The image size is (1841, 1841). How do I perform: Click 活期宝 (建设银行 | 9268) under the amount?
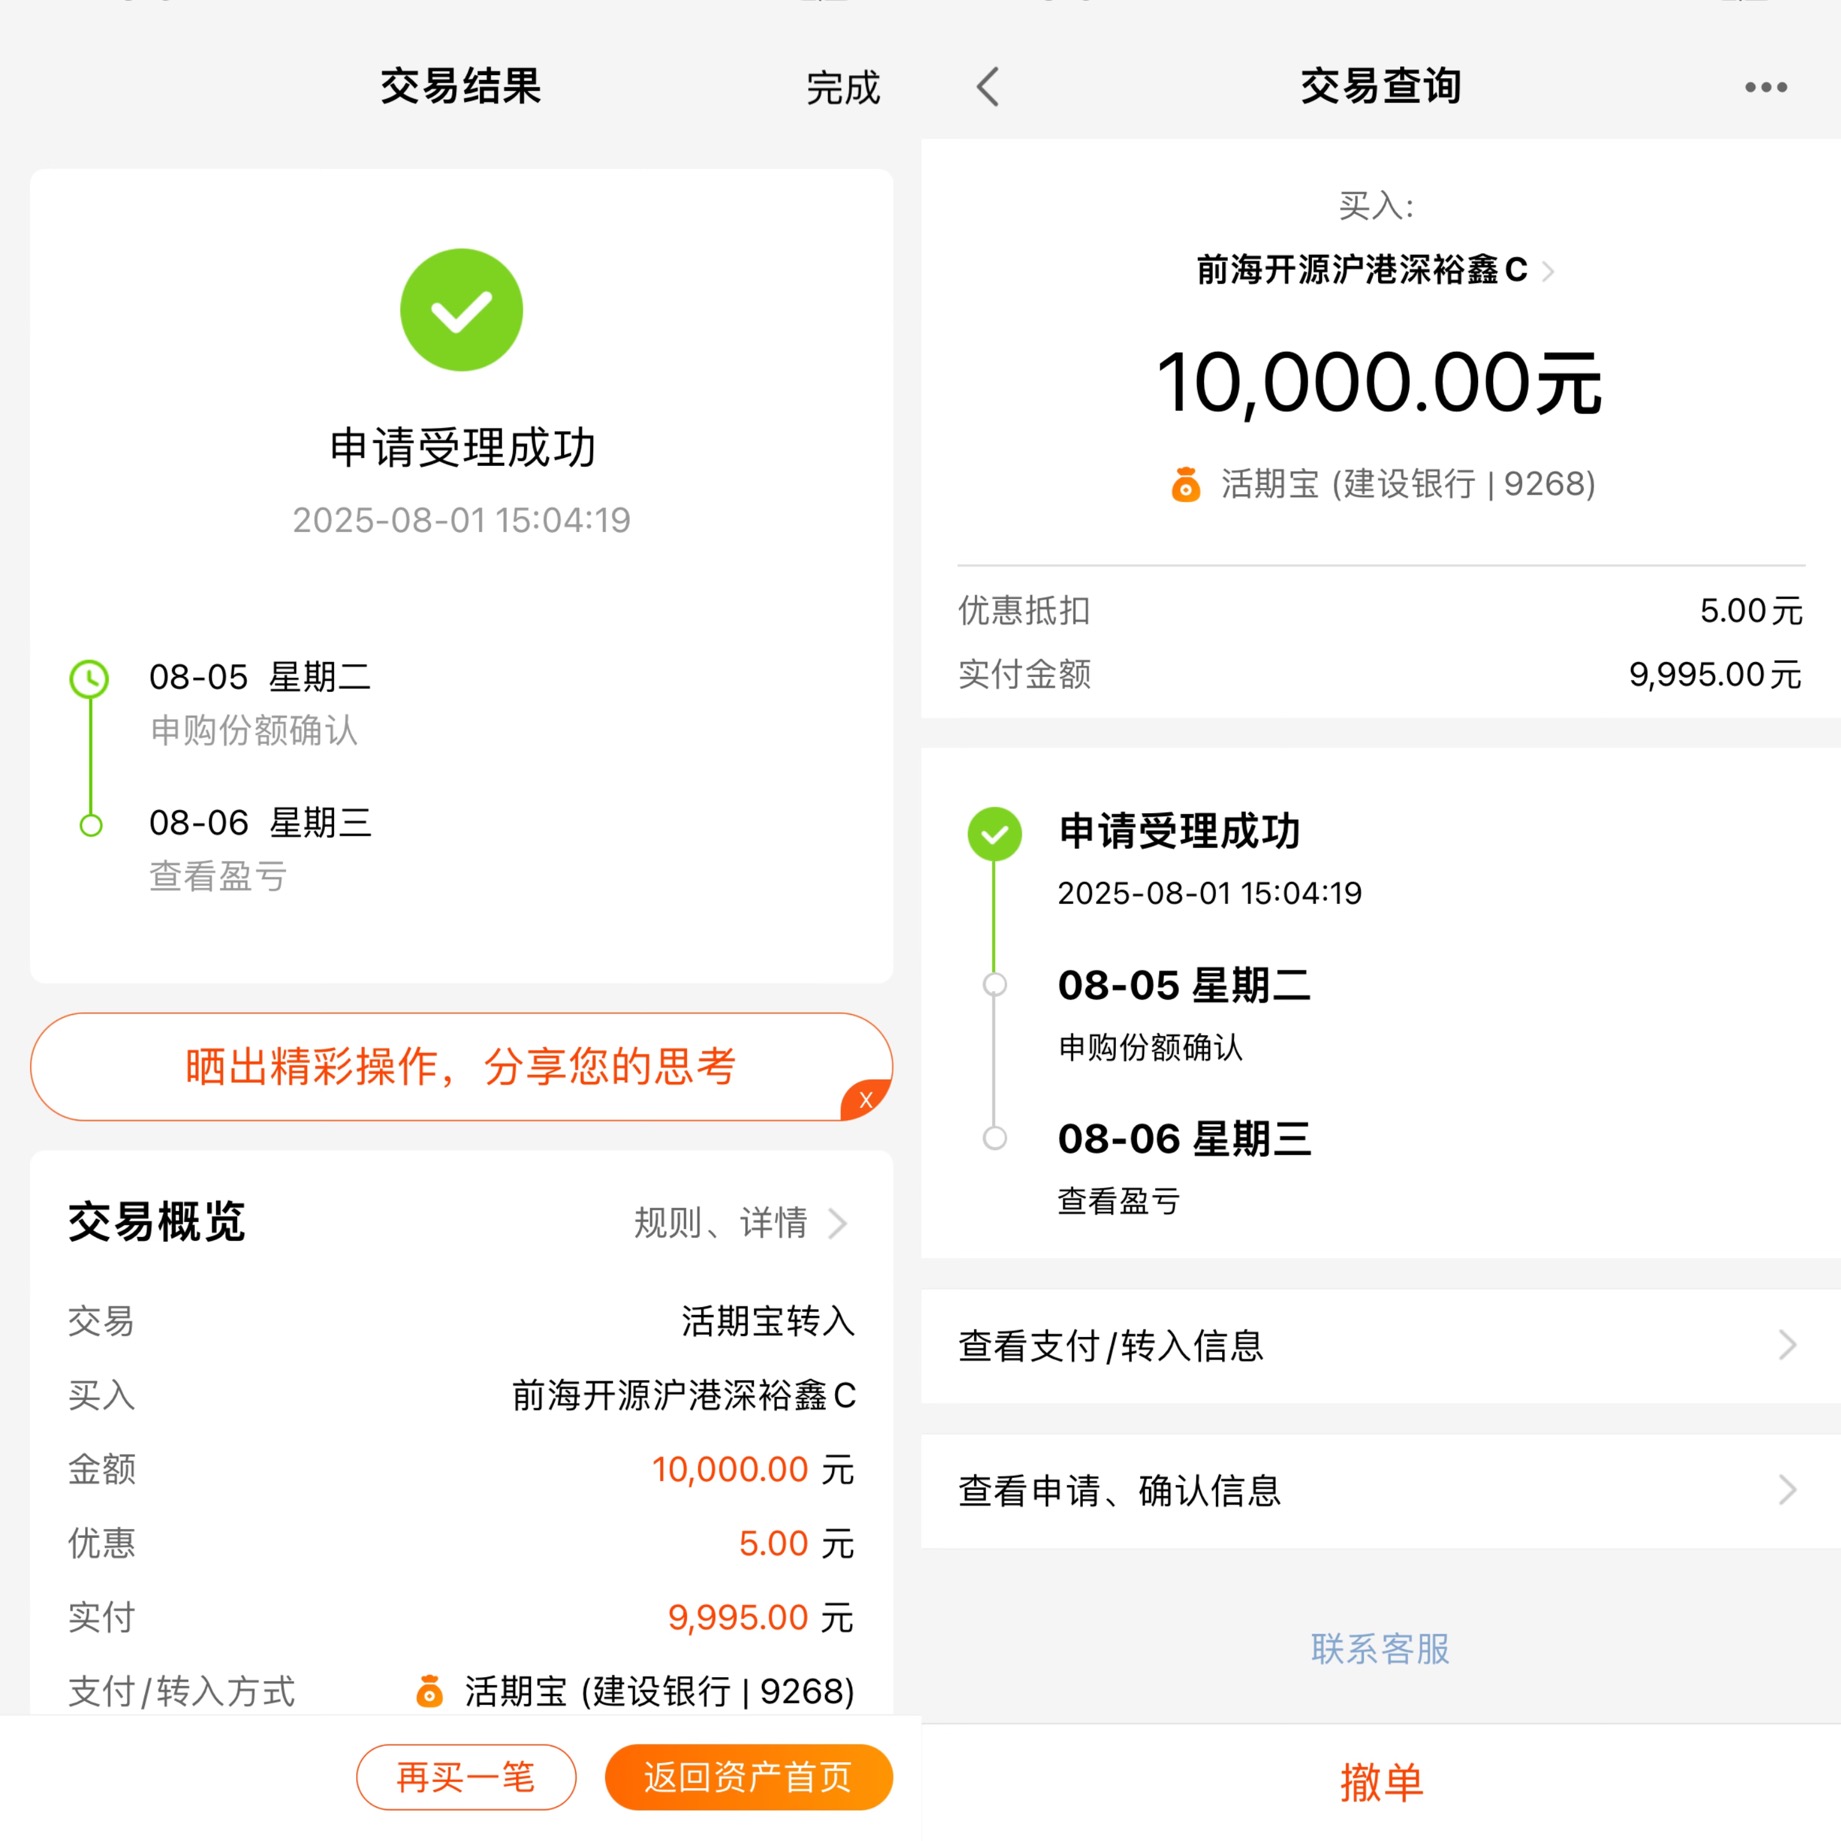click(1408, 484)
